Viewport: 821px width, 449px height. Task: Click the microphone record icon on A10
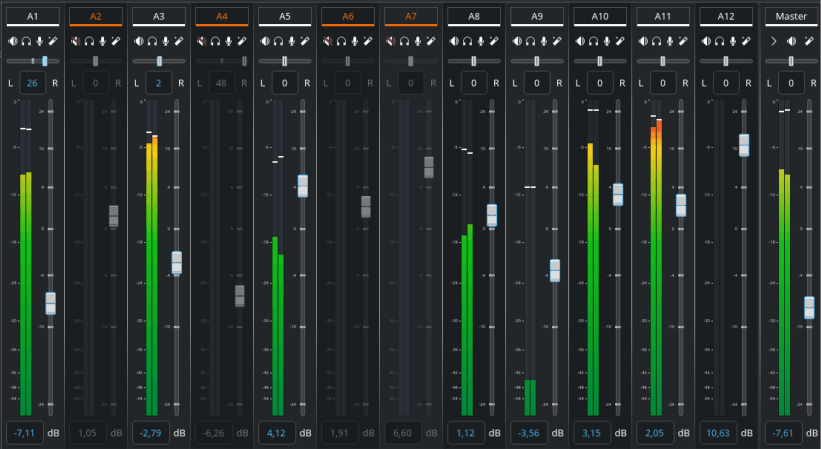point(605,41)
